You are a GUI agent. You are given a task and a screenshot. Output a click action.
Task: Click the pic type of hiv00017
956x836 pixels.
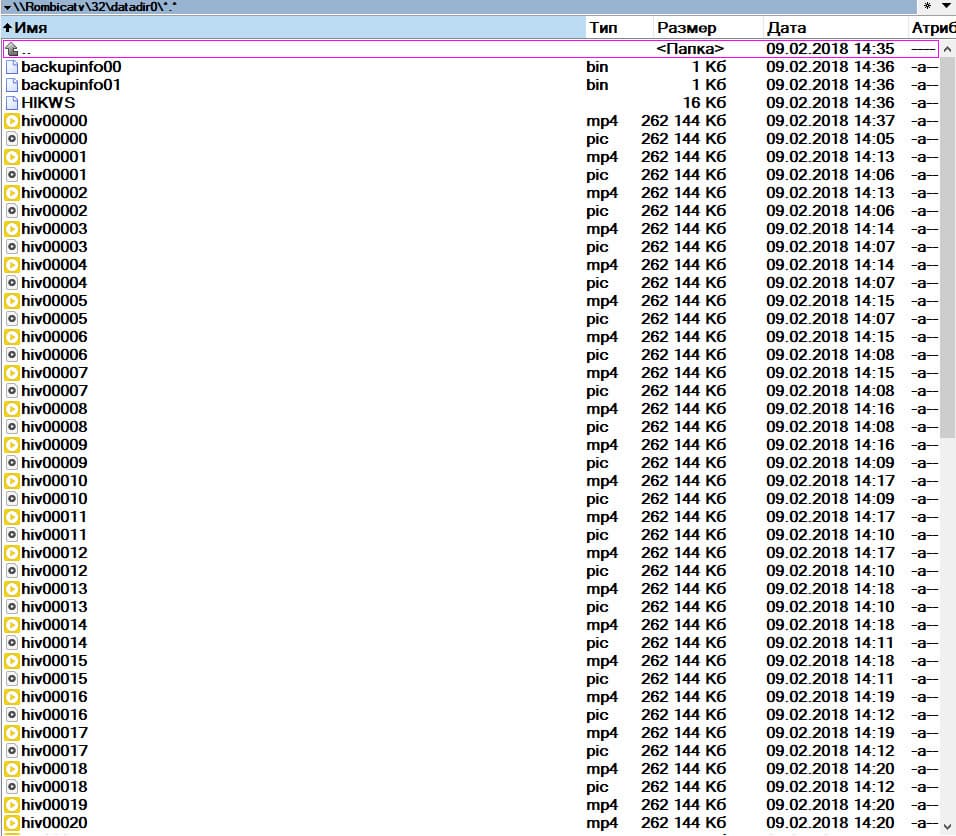pyautogui.click(x=598, y=751)
